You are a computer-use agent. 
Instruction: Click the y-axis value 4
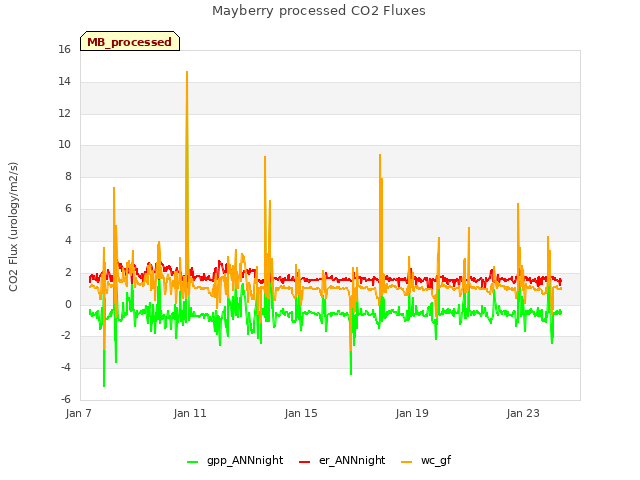(x=68, y=240)
